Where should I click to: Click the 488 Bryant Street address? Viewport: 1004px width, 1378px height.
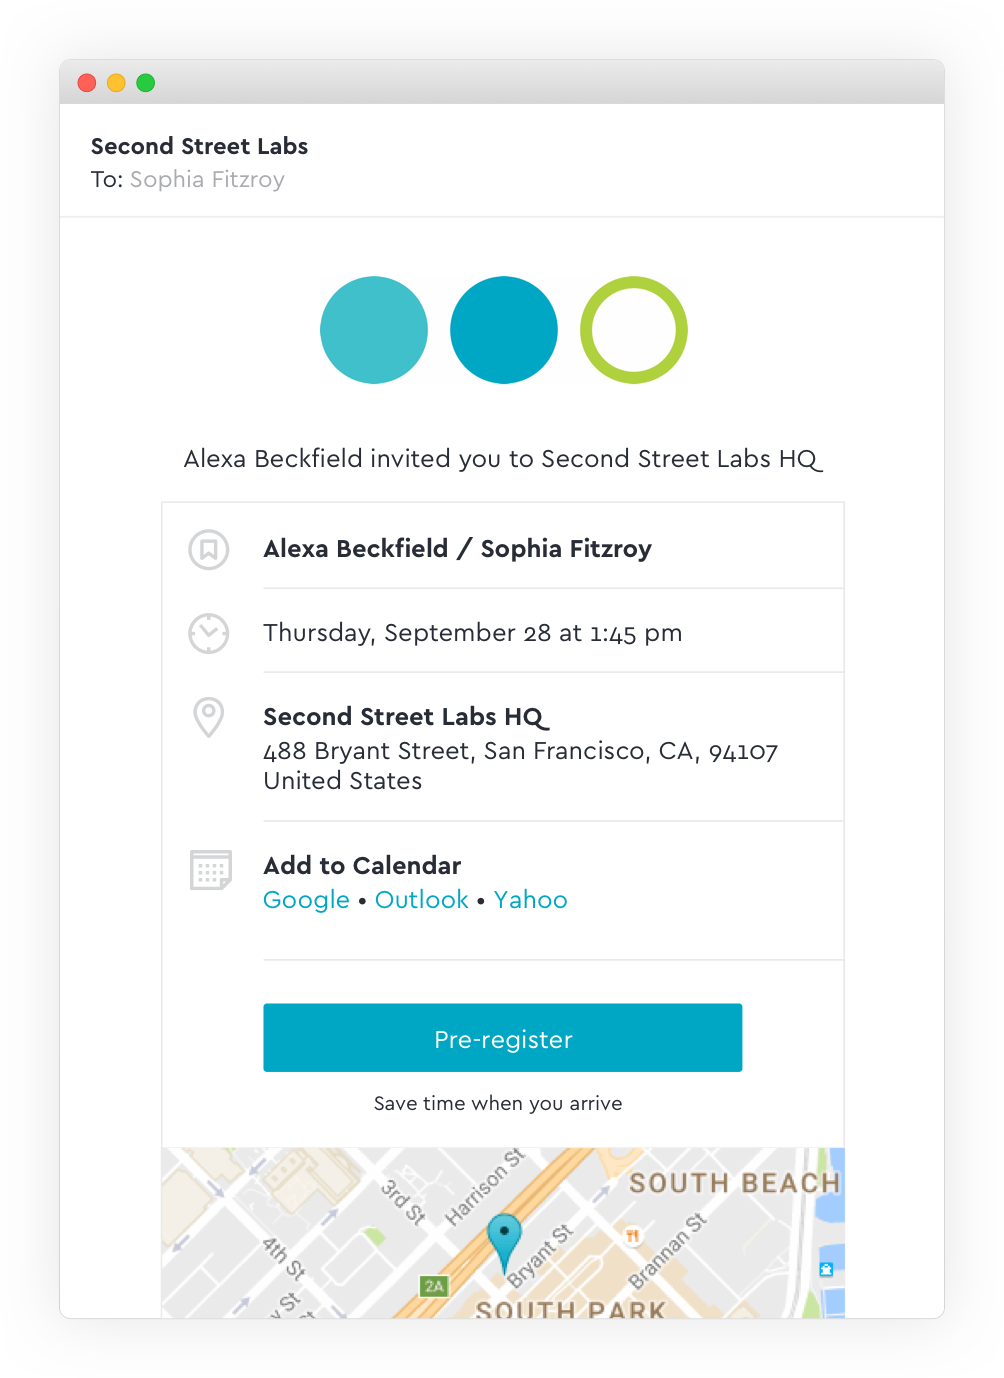click(x=520, y=752)
